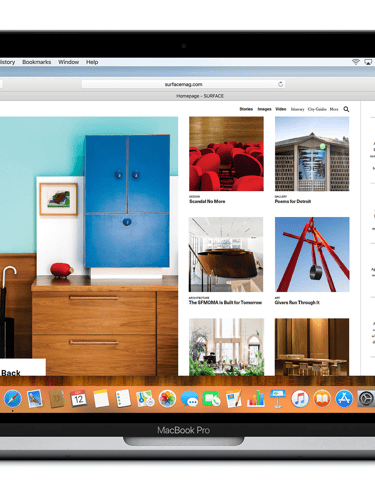This screenshot has width=375, height=503.
Task: Click the red steel sculpture thumbnail
Action: [312, 255]
